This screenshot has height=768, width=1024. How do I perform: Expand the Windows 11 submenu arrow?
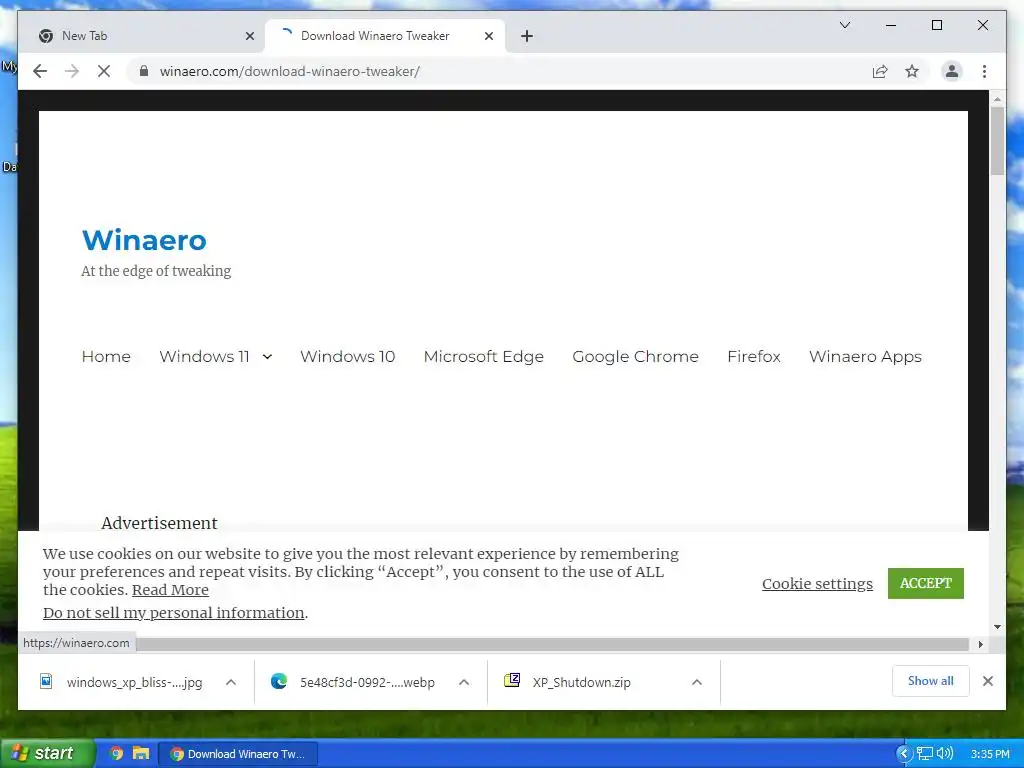(x=267, y=357)
